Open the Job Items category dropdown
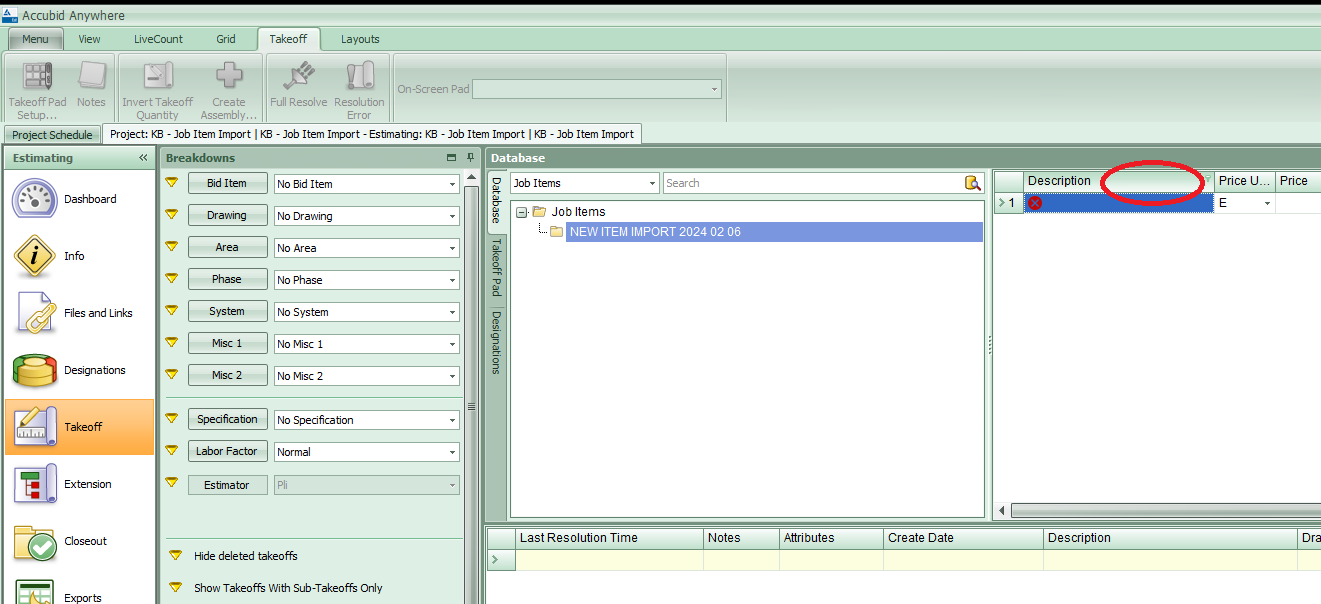 [x=584, y=182]
